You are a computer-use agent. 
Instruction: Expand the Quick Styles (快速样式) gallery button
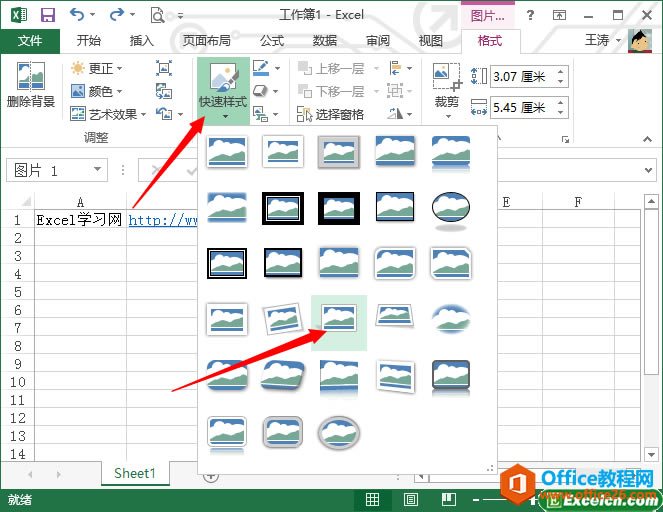click(223, 90)
